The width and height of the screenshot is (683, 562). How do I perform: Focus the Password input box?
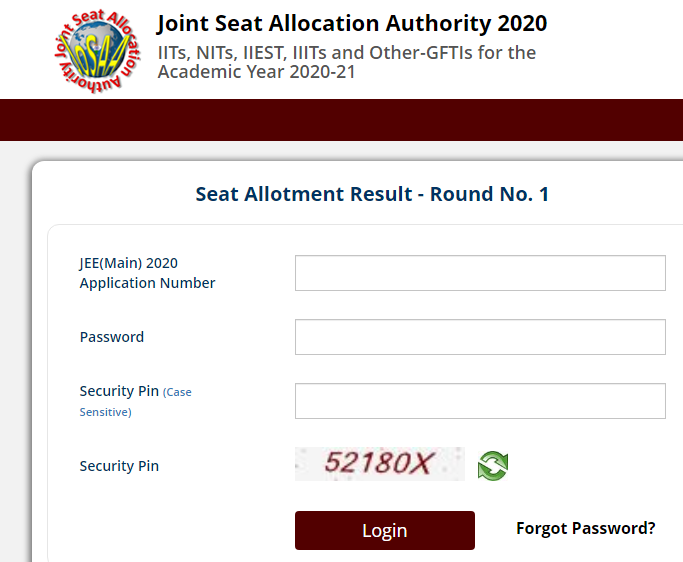(x=480, y=337)
